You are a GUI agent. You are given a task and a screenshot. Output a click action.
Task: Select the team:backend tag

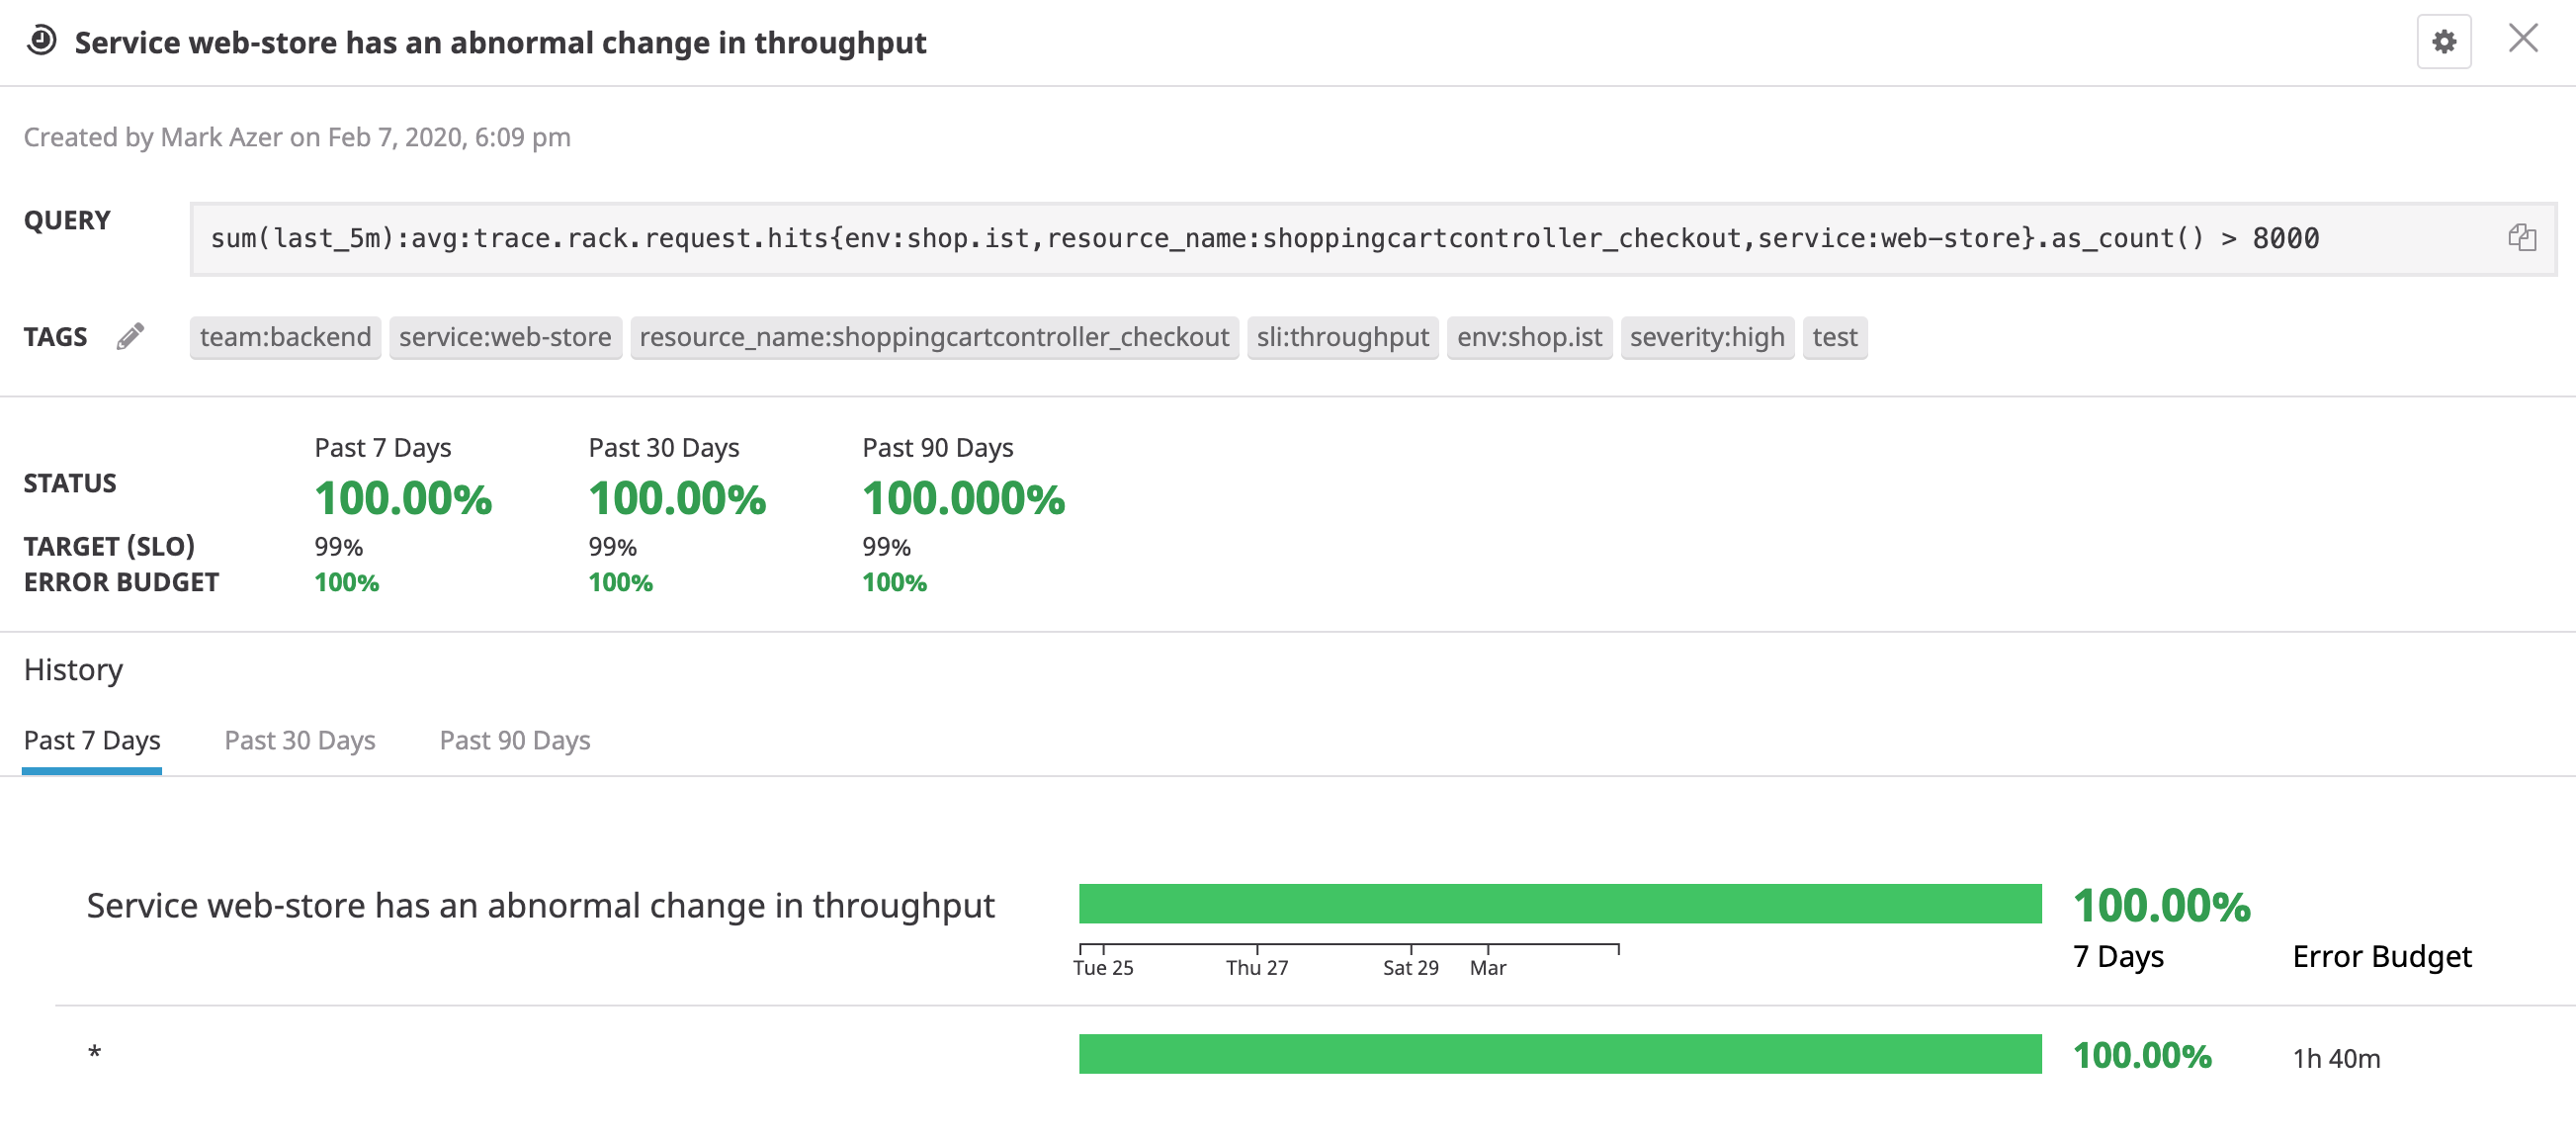285,337
